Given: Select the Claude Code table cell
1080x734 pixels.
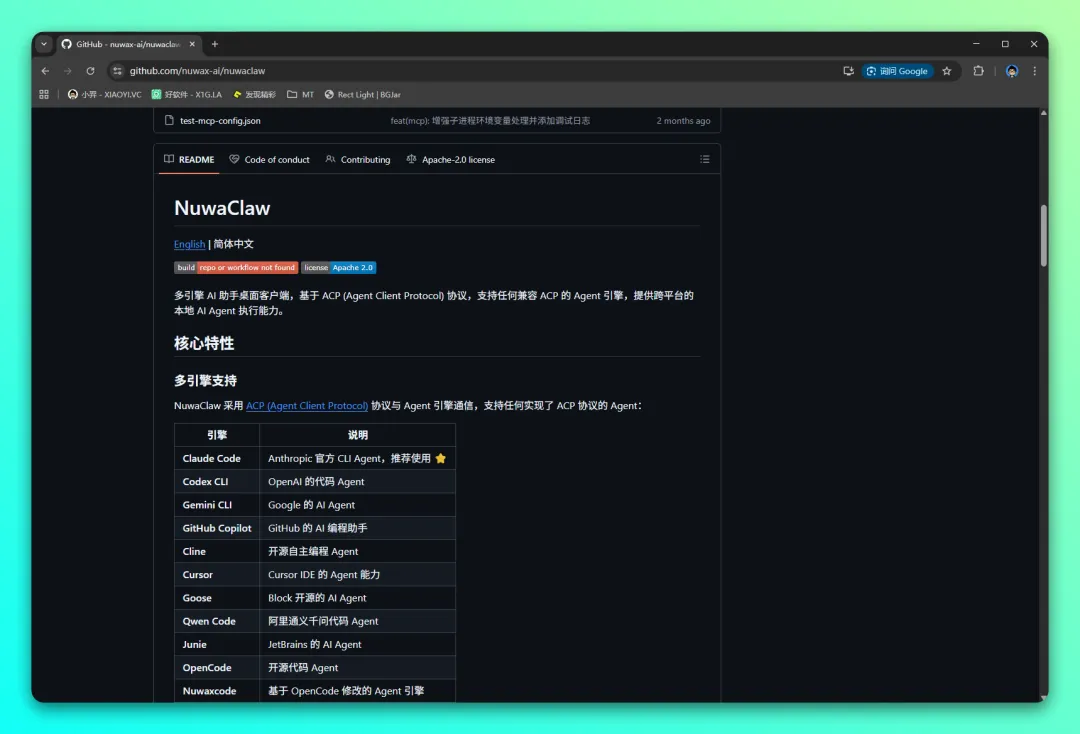Looking at the screenshot, I should 216,459.
